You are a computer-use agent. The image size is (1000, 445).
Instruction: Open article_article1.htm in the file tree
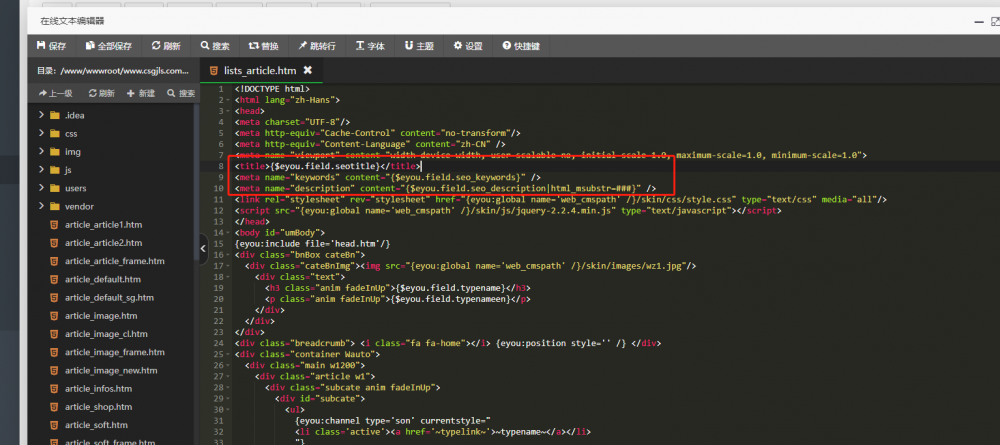click(103, 224)
